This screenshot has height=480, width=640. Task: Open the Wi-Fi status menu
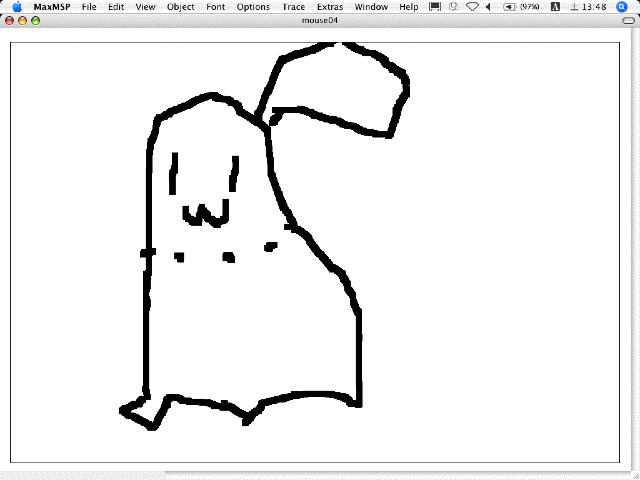point(472,7)
